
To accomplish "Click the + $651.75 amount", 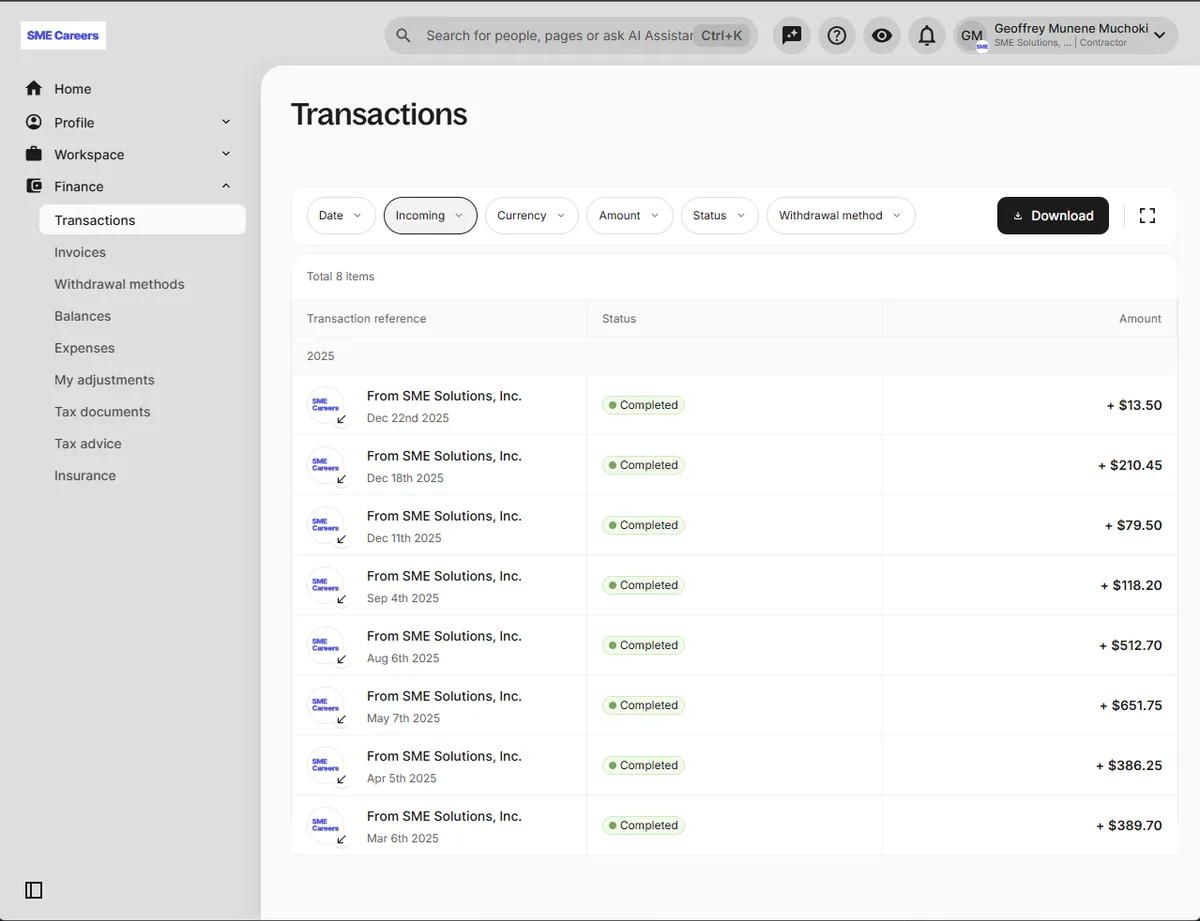I will click(1131, 705).
